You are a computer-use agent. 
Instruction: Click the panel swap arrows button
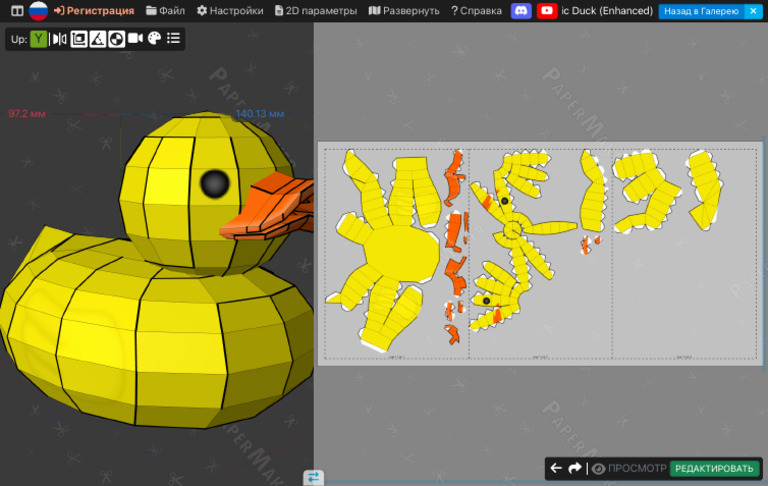[313, 477]
